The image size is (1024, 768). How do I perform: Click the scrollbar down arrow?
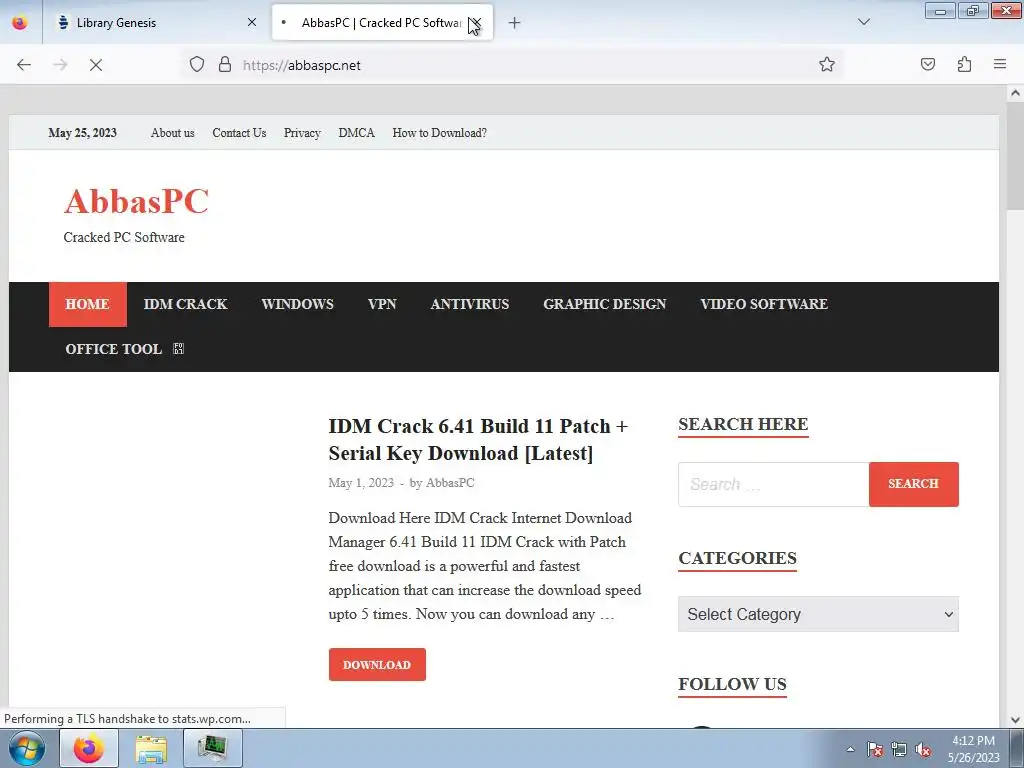point(1015,720)
